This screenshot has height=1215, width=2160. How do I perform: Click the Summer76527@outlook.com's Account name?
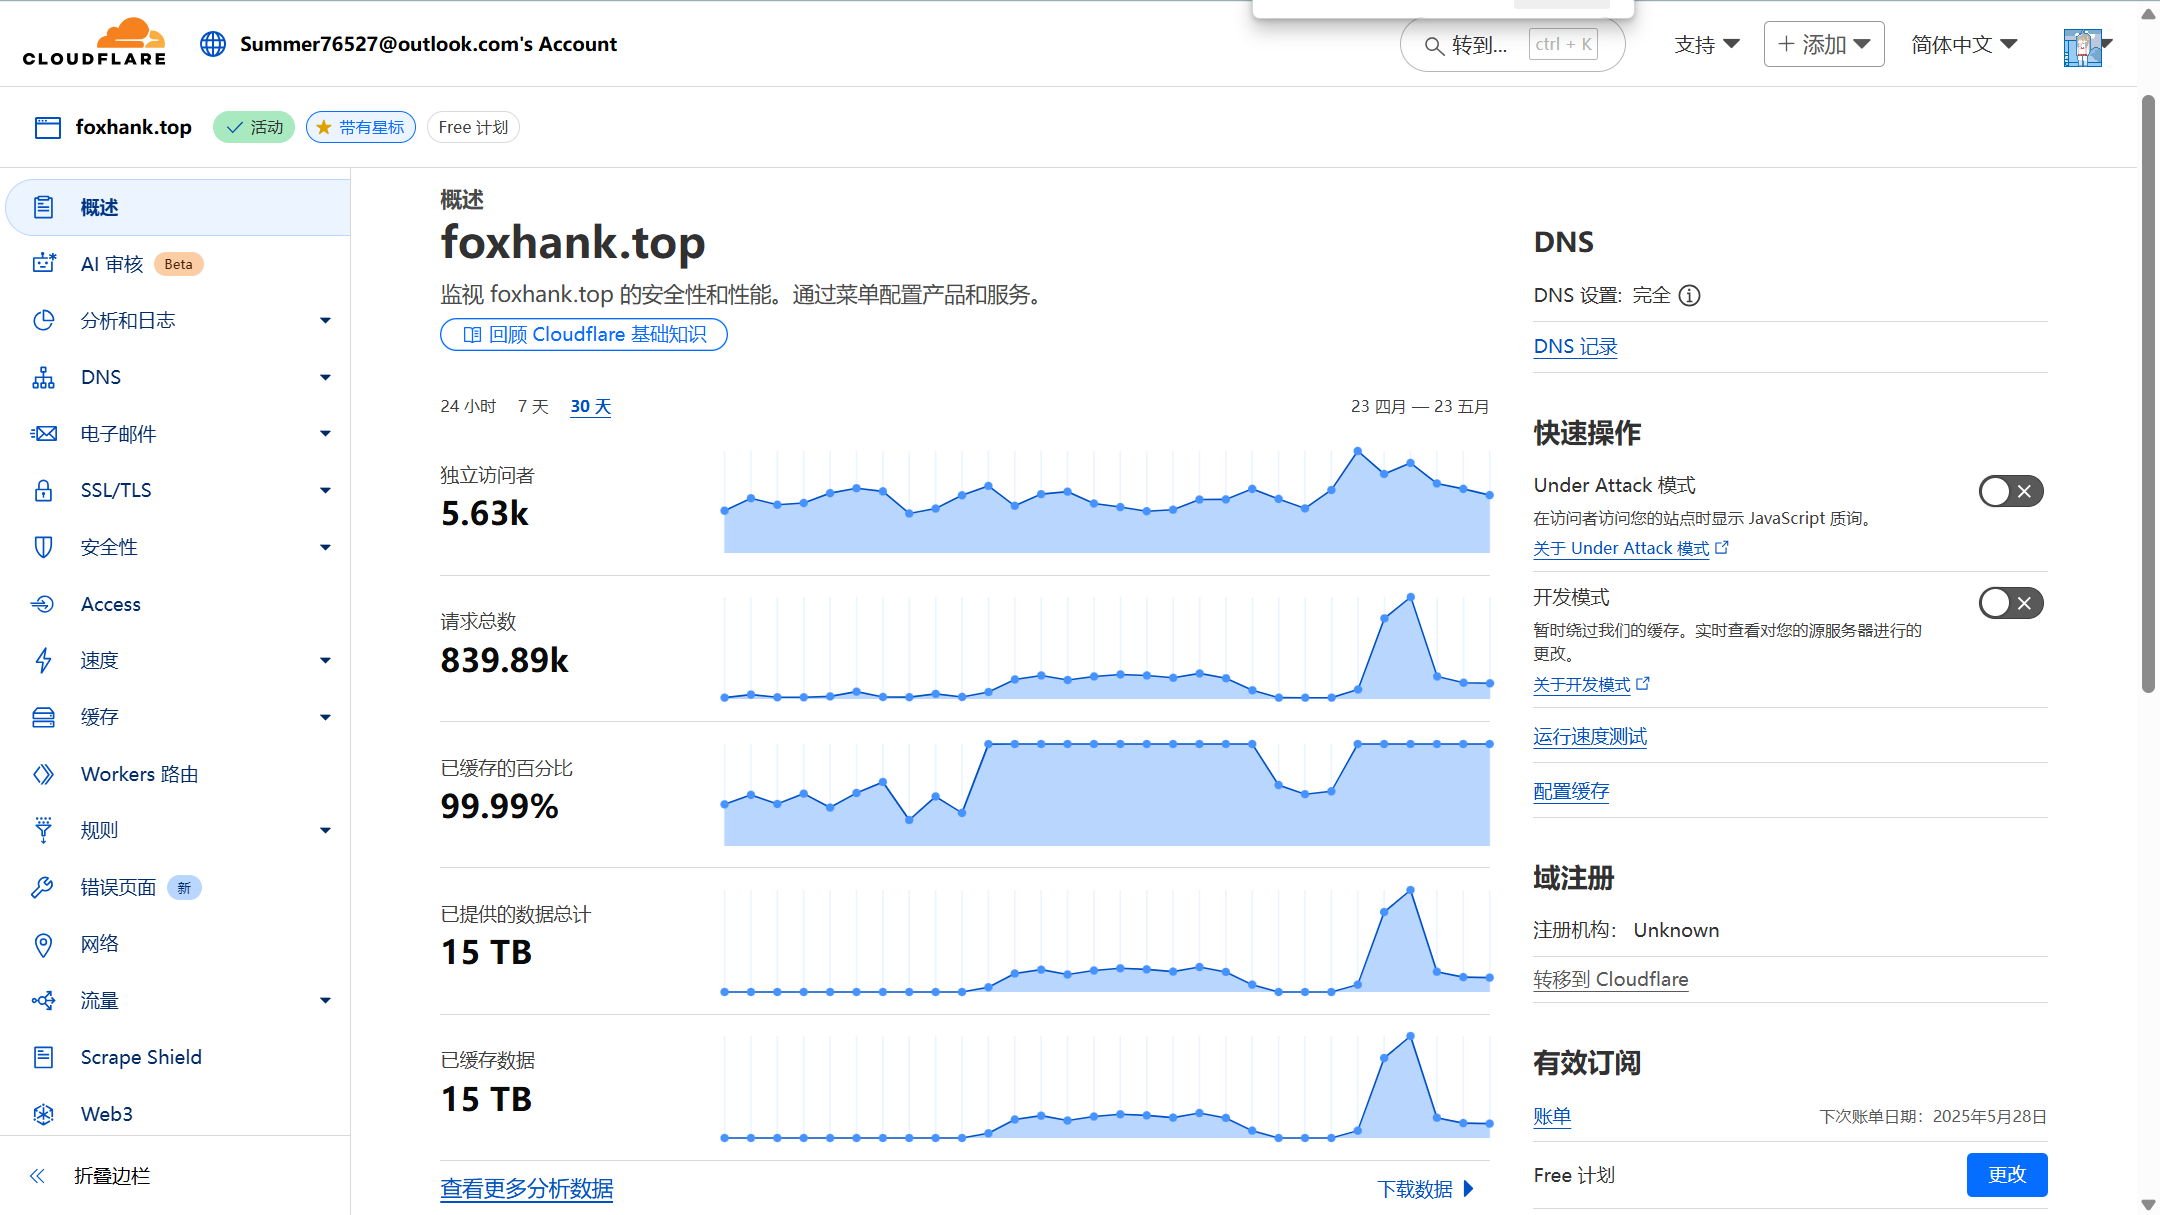point(428,44)
